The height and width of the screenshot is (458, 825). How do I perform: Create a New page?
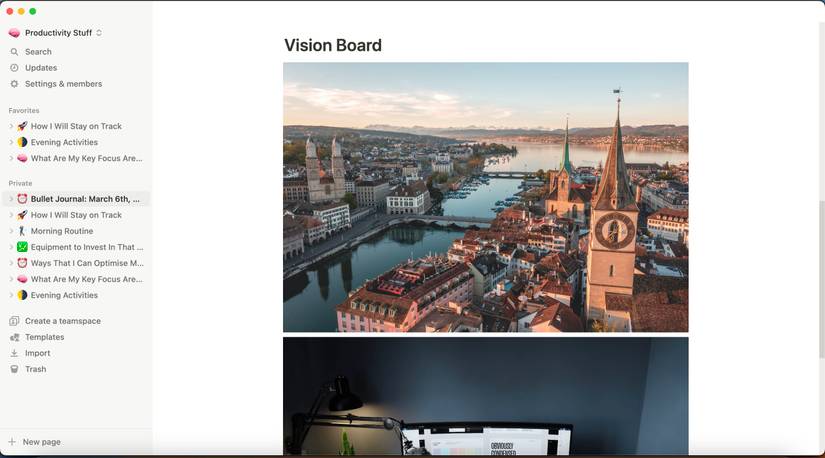[42, 442]
